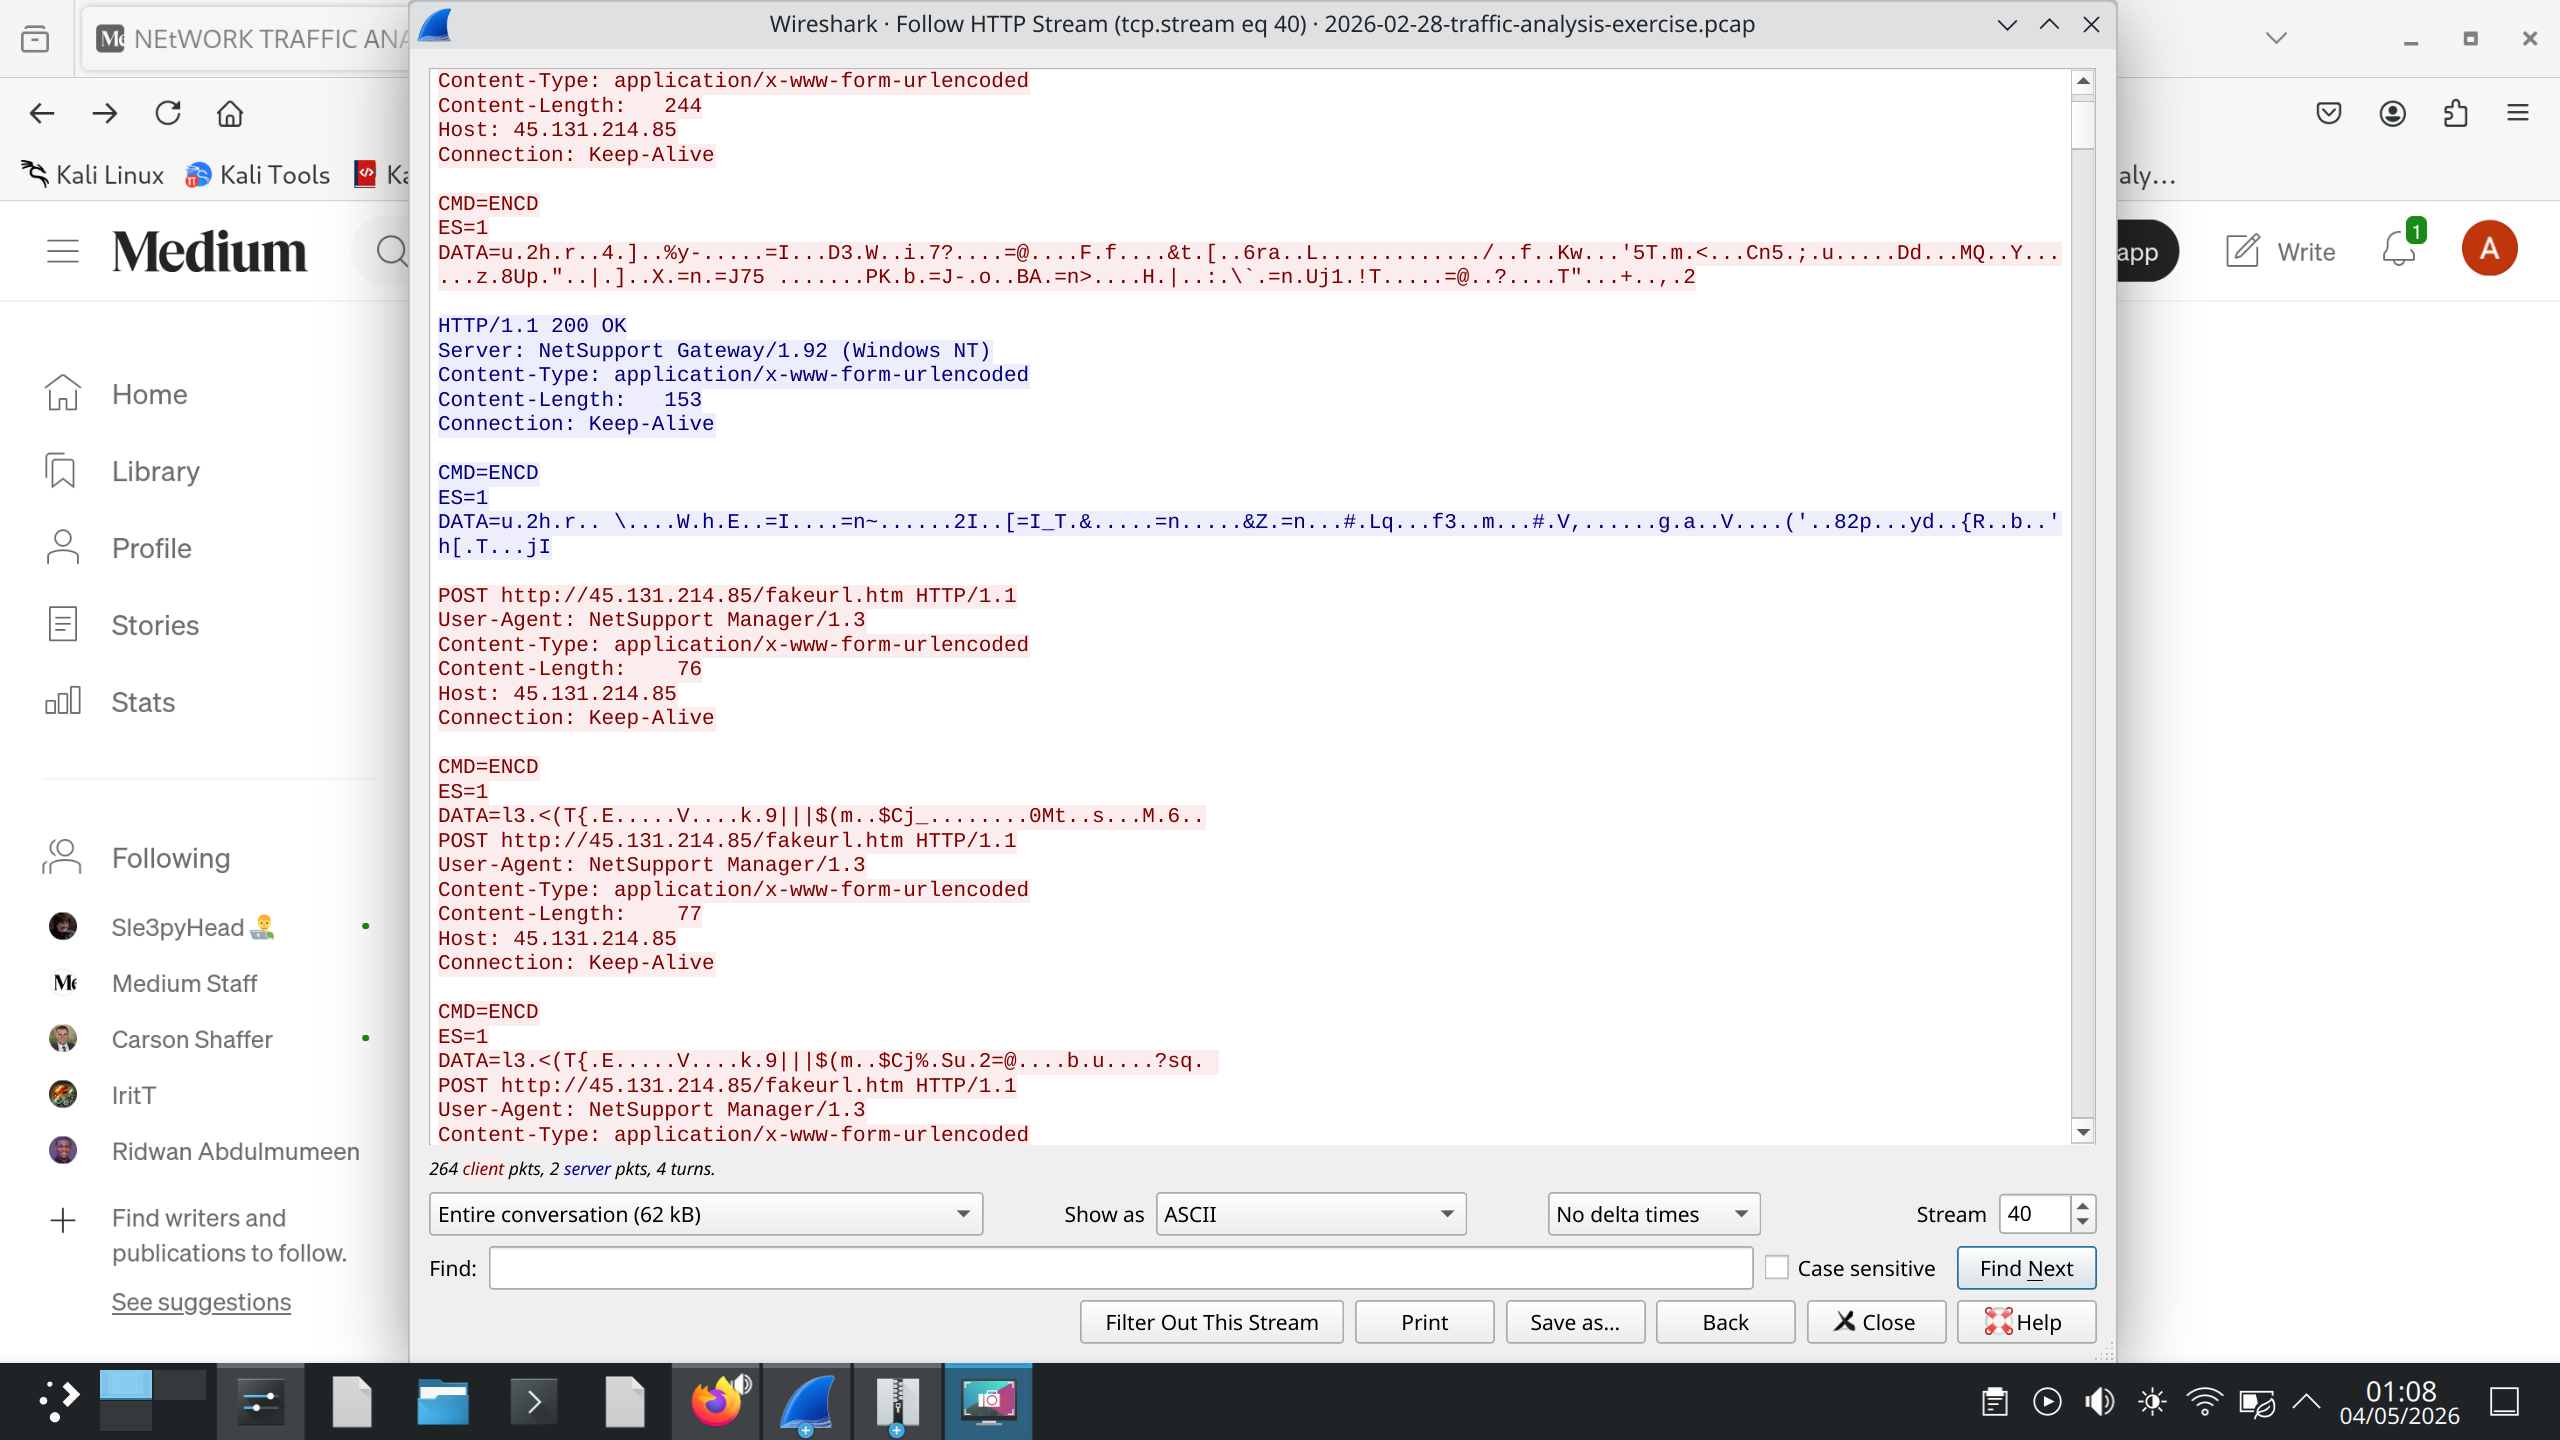Click the stream content scrollbar thumb
This screenshot has width=2560, height=1440.
click(x=2083, y=123)
